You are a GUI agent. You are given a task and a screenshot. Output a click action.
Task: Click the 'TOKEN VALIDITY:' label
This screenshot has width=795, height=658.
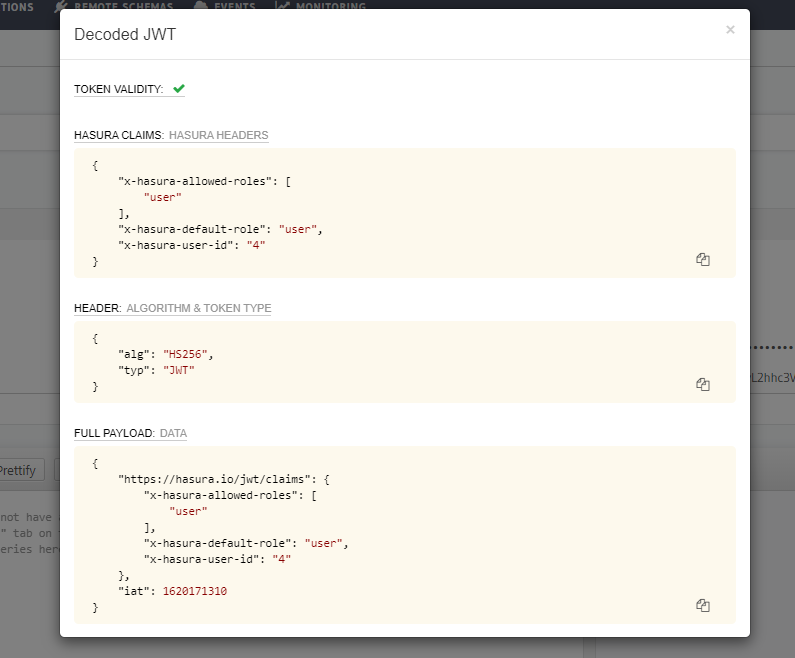tap(119, 89)
